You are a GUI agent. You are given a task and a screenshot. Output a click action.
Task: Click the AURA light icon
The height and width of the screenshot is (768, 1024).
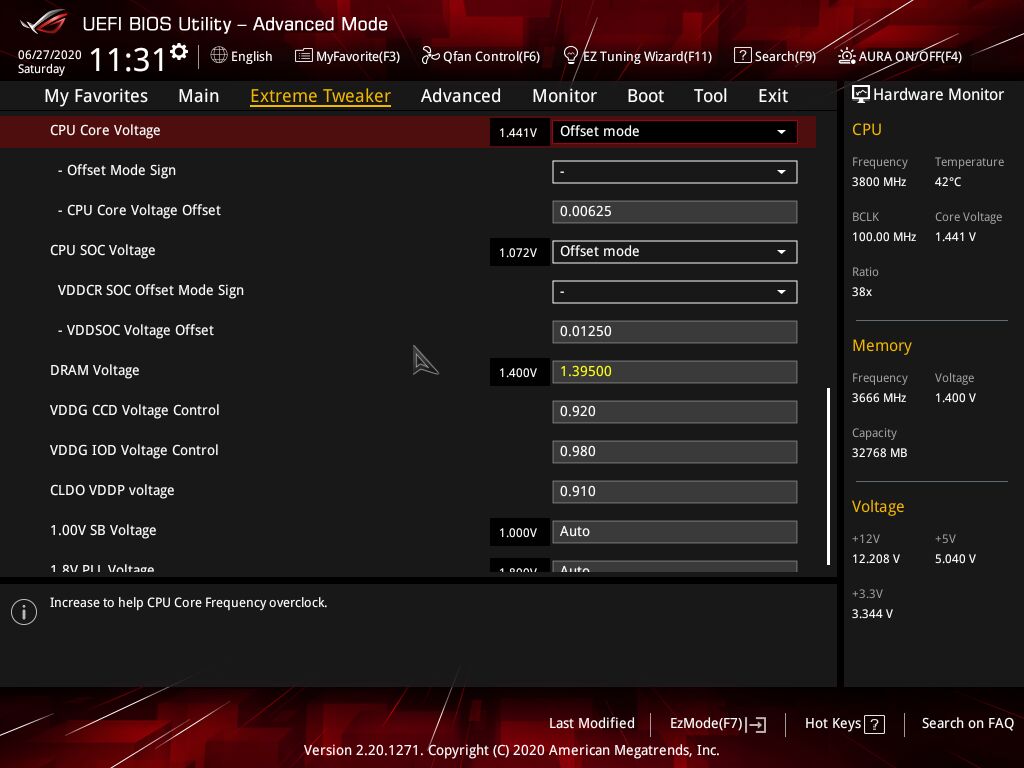(x=846, y=56)
